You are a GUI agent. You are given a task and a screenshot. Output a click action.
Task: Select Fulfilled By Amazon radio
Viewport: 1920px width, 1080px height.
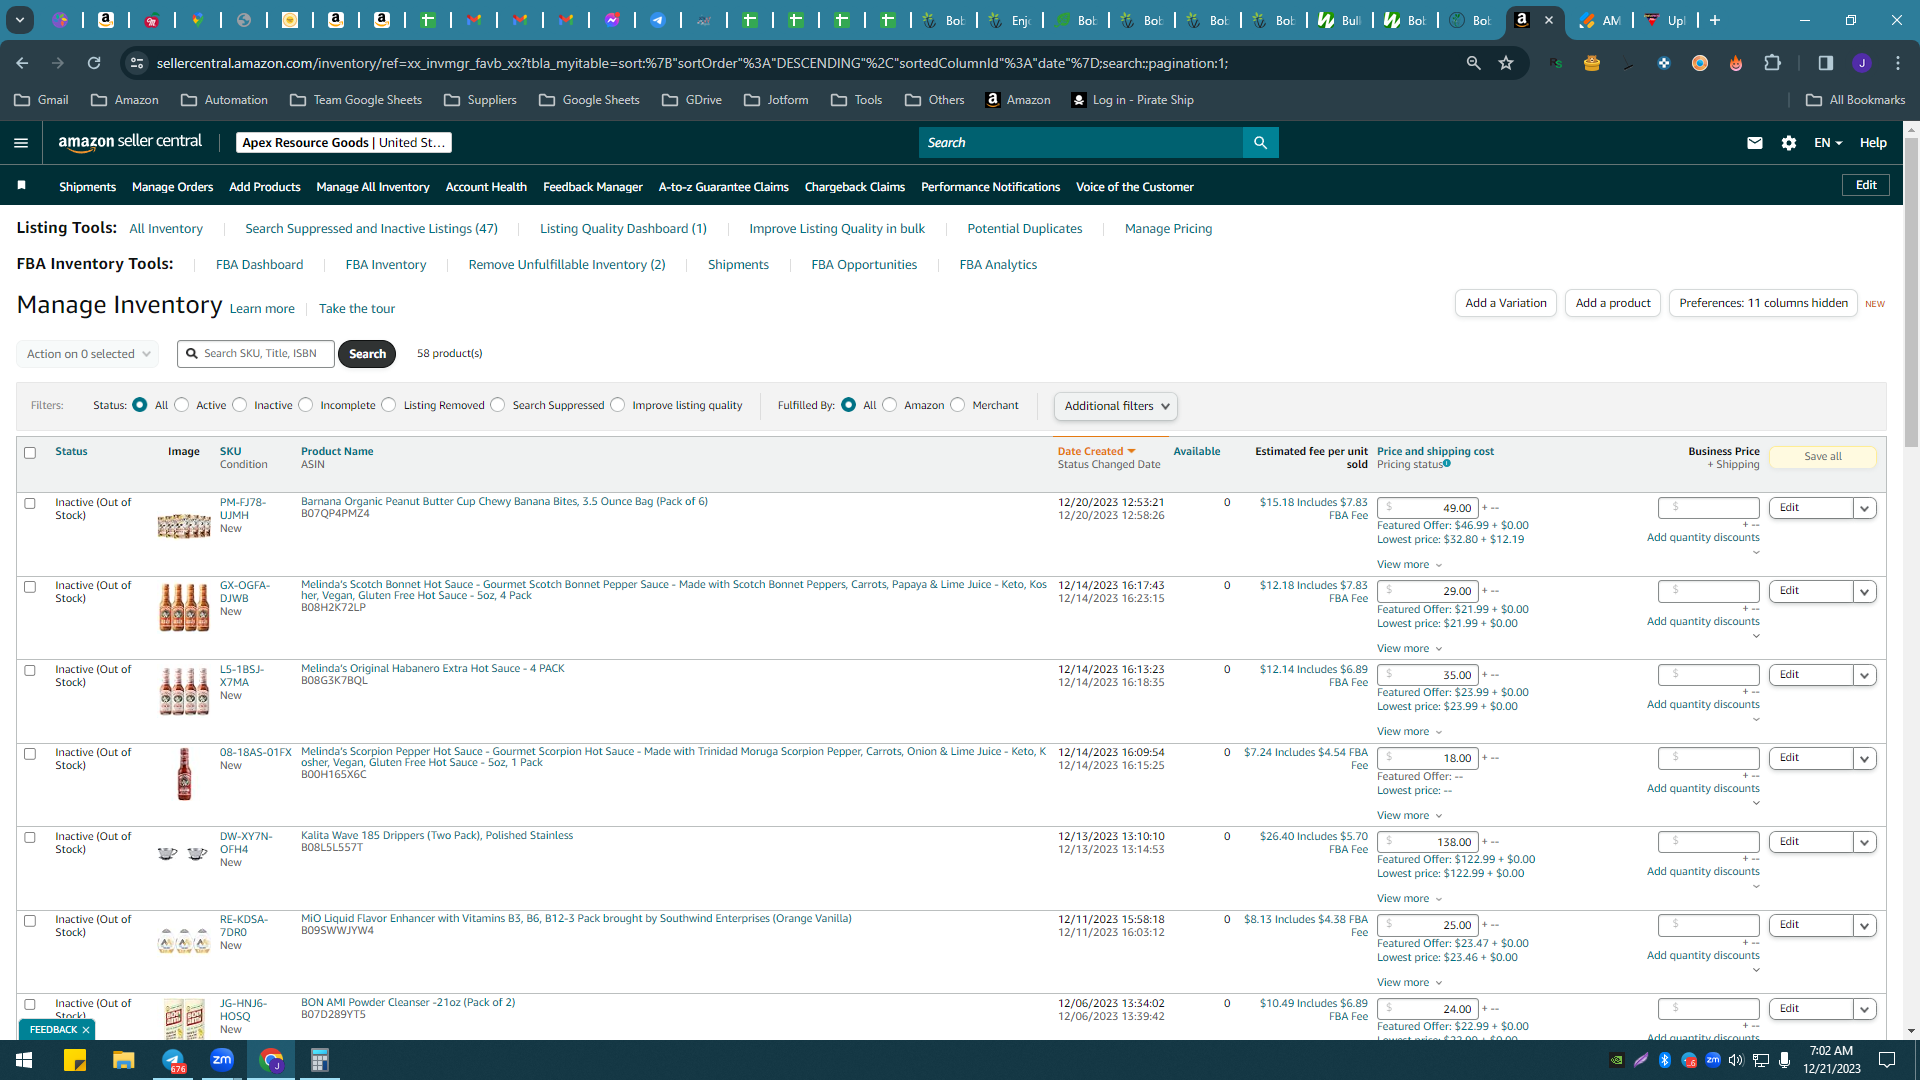point(890,405)
